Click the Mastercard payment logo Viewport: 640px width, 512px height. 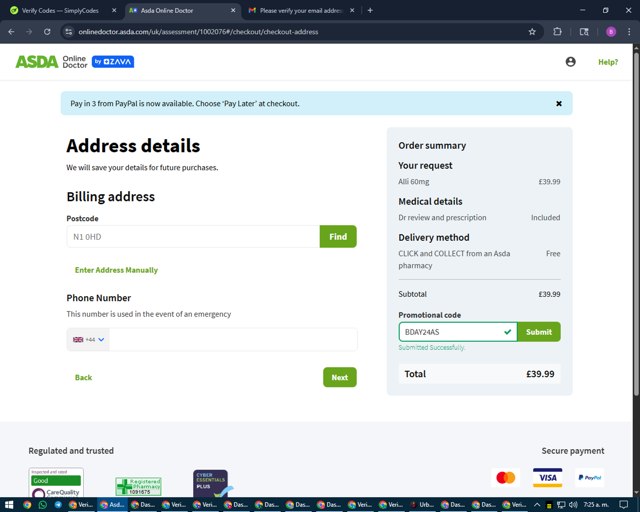(x=506, y=477)
